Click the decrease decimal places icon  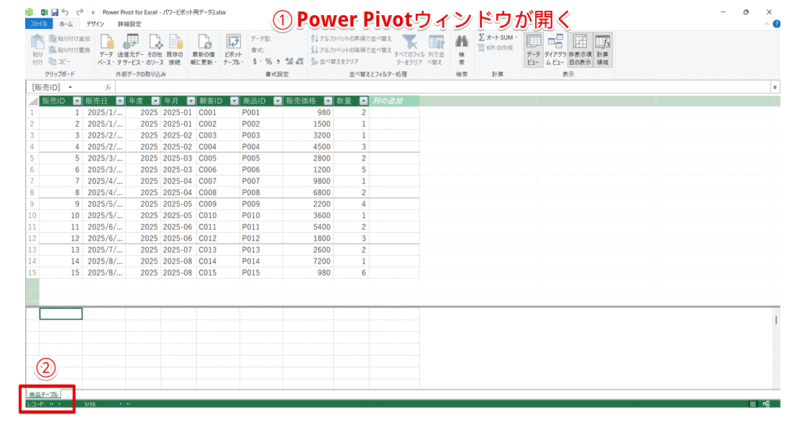[x=299, y=61]
